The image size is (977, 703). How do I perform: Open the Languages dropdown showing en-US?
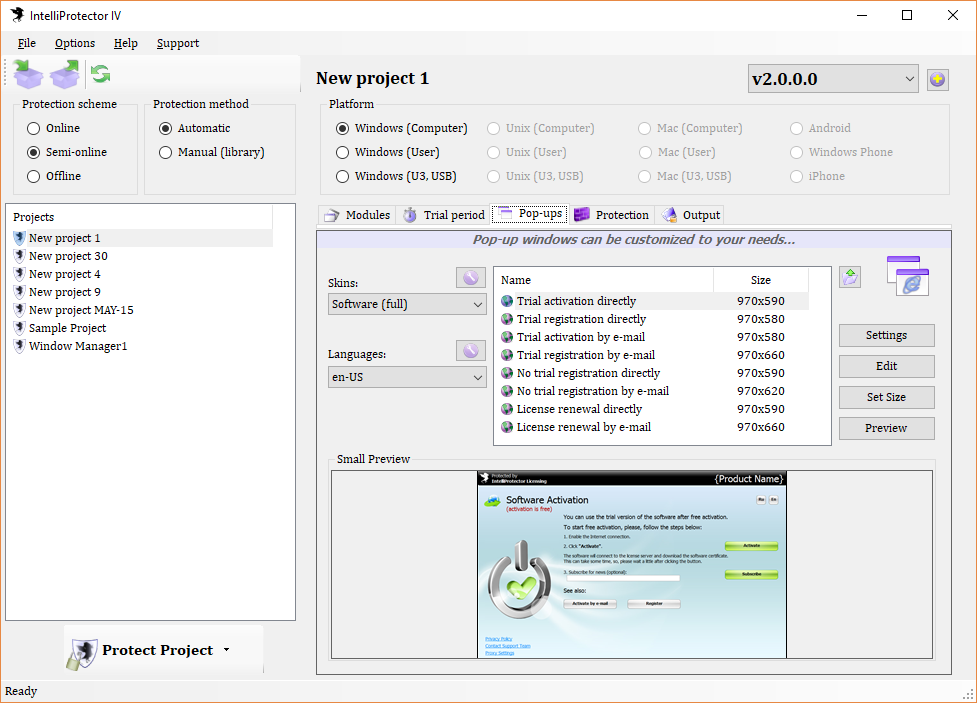tap(407, 377)
